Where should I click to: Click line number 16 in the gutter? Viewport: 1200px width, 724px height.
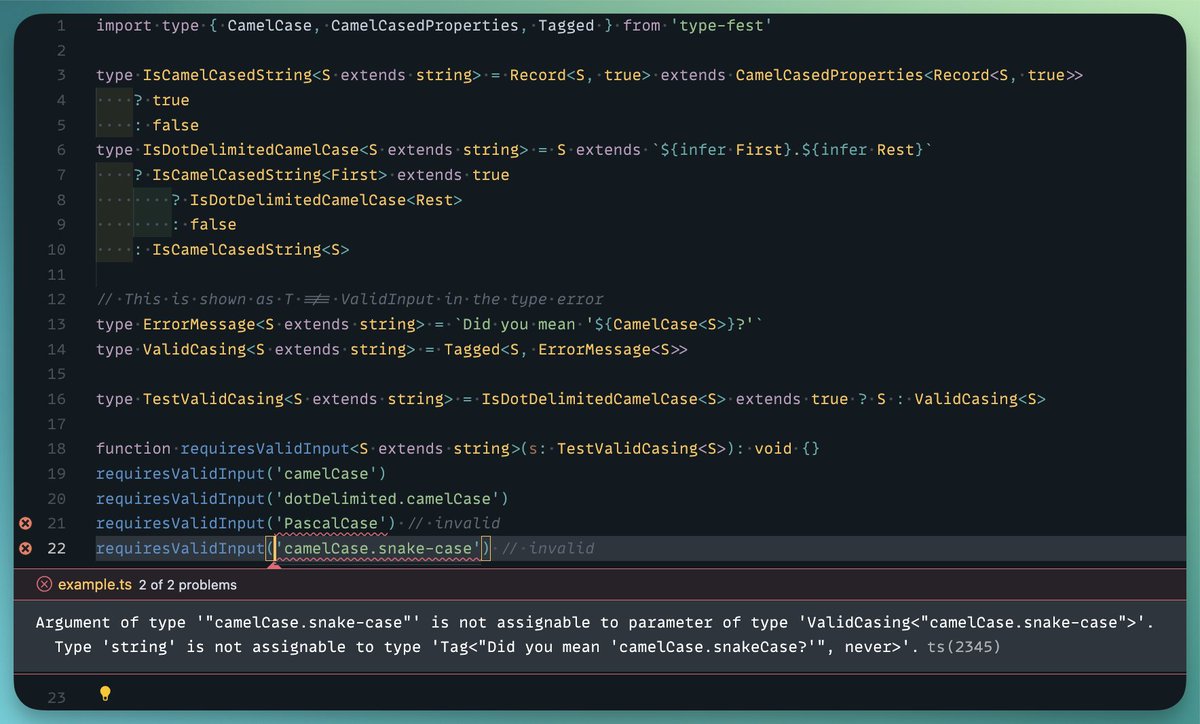pos(56,398)
